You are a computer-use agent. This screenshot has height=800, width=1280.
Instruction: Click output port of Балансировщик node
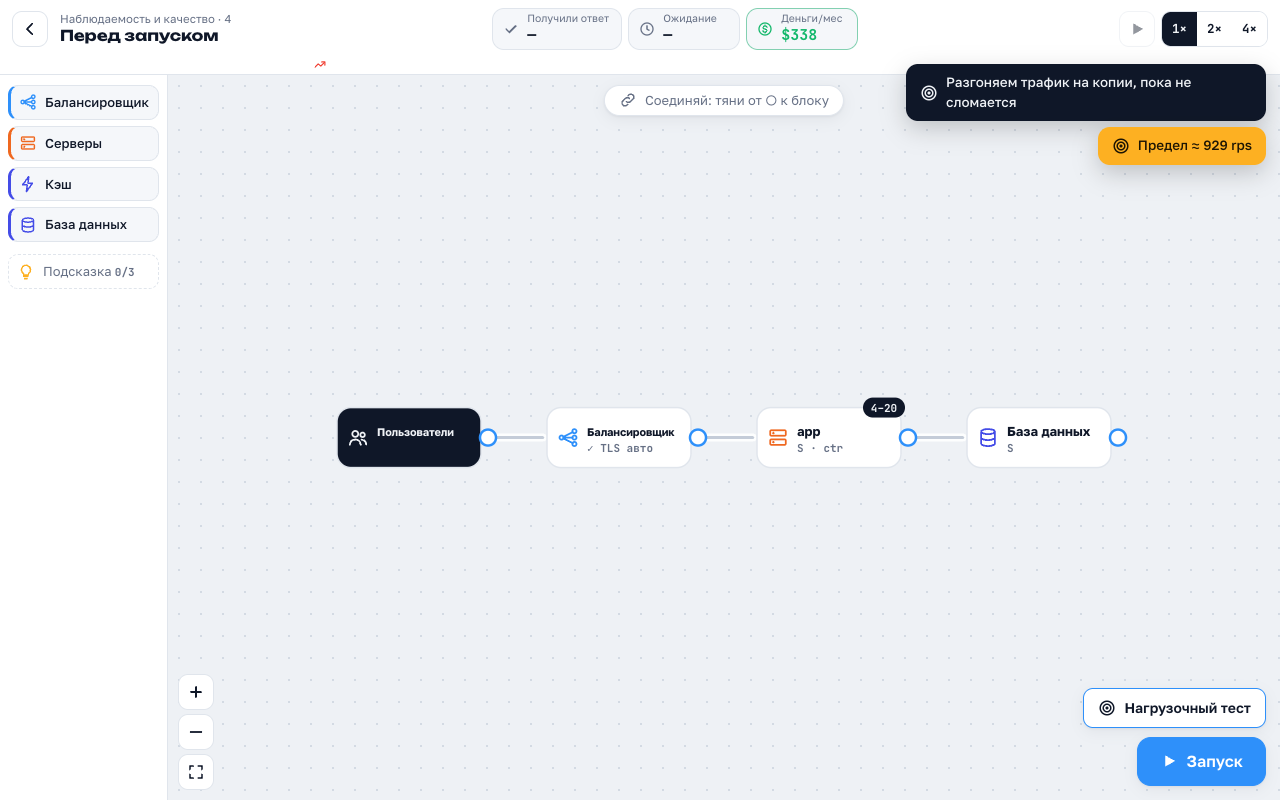point(698,437)
